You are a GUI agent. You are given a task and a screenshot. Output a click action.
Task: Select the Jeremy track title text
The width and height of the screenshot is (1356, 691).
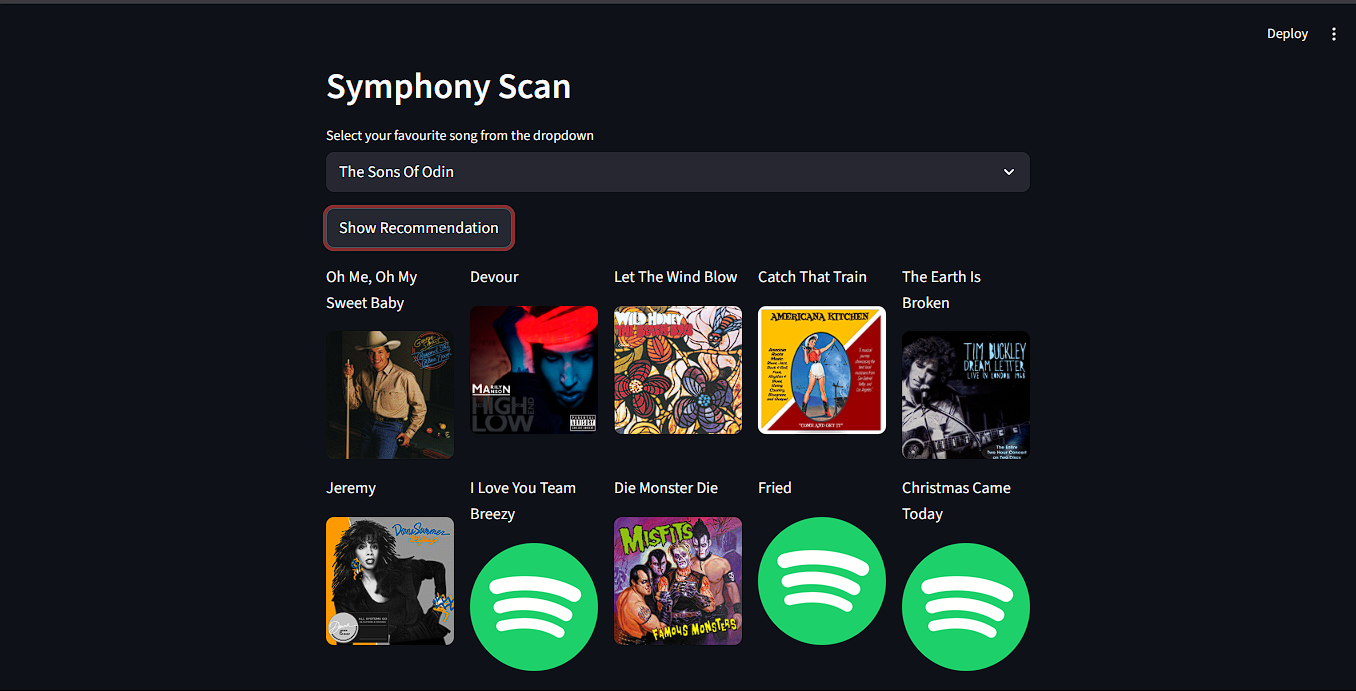(351, 487)
